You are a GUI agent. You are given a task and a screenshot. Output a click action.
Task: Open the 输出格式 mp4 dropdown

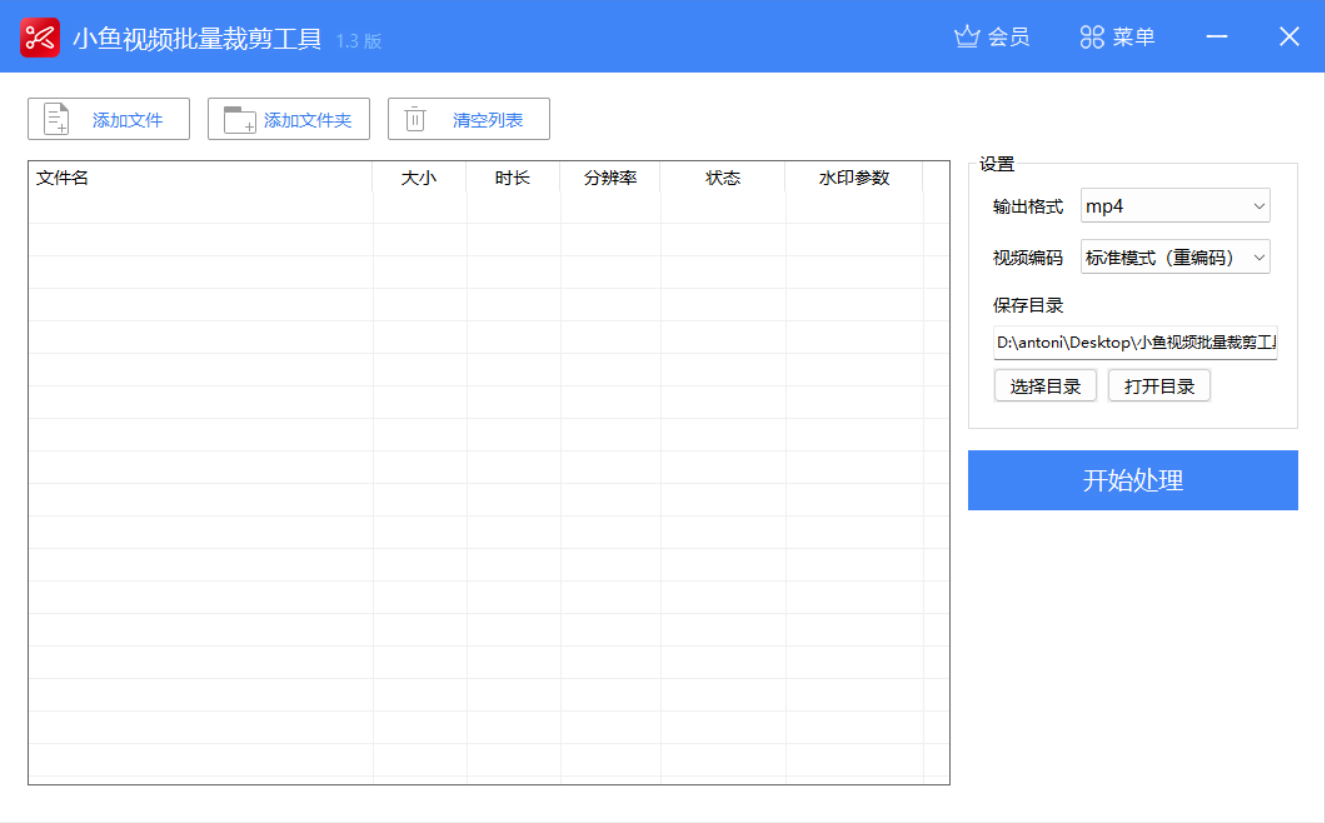(1175, 205)
